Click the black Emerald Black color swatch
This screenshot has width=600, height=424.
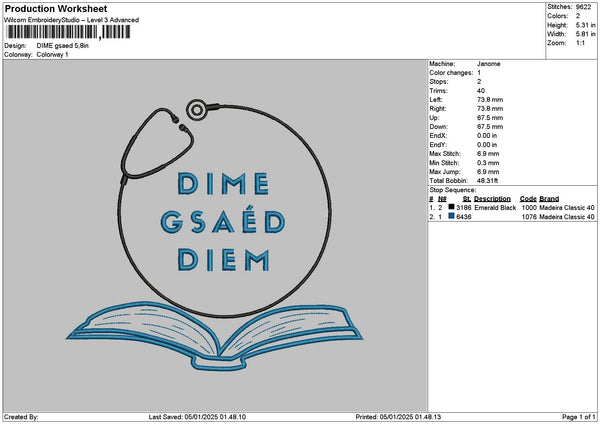pyautogui.click(x=452, y=207)
